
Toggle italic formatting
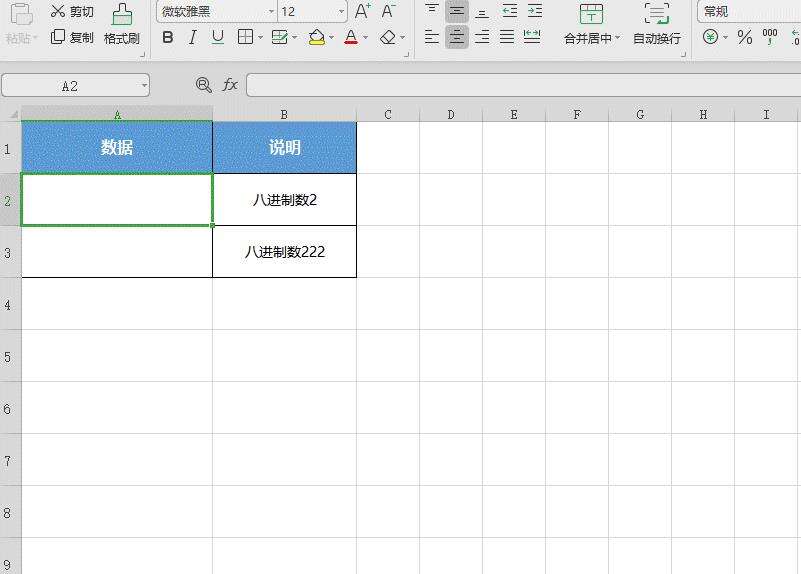[193, 37]
